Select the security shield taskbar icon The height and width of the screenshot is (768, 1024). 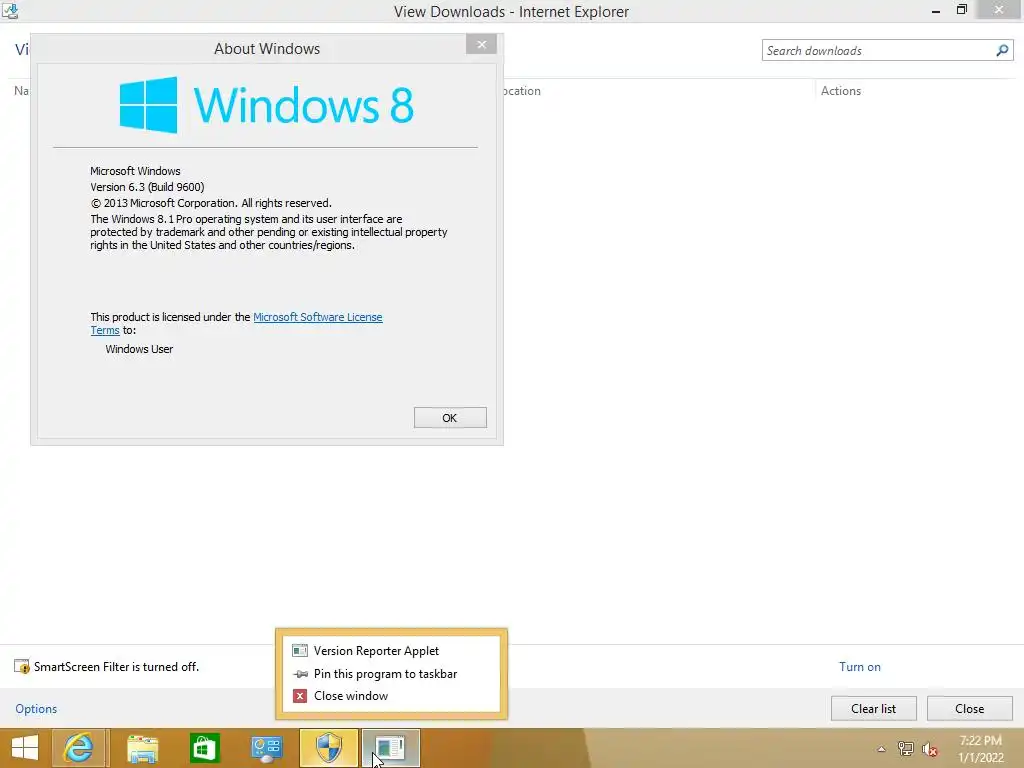pos(329,748)
